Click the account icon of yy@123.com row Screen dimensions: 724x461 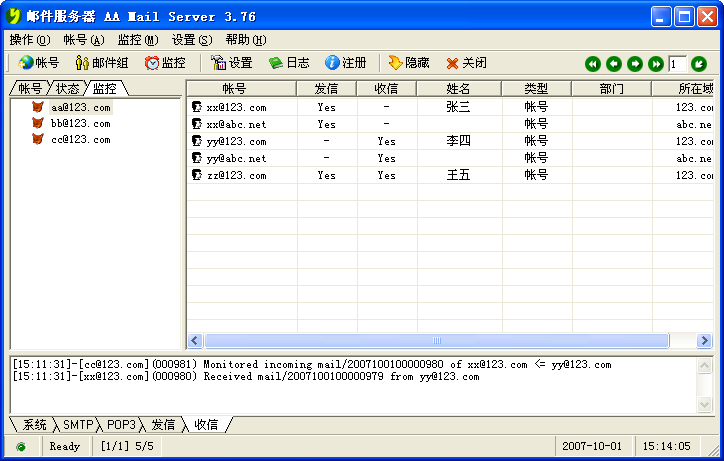197,141
